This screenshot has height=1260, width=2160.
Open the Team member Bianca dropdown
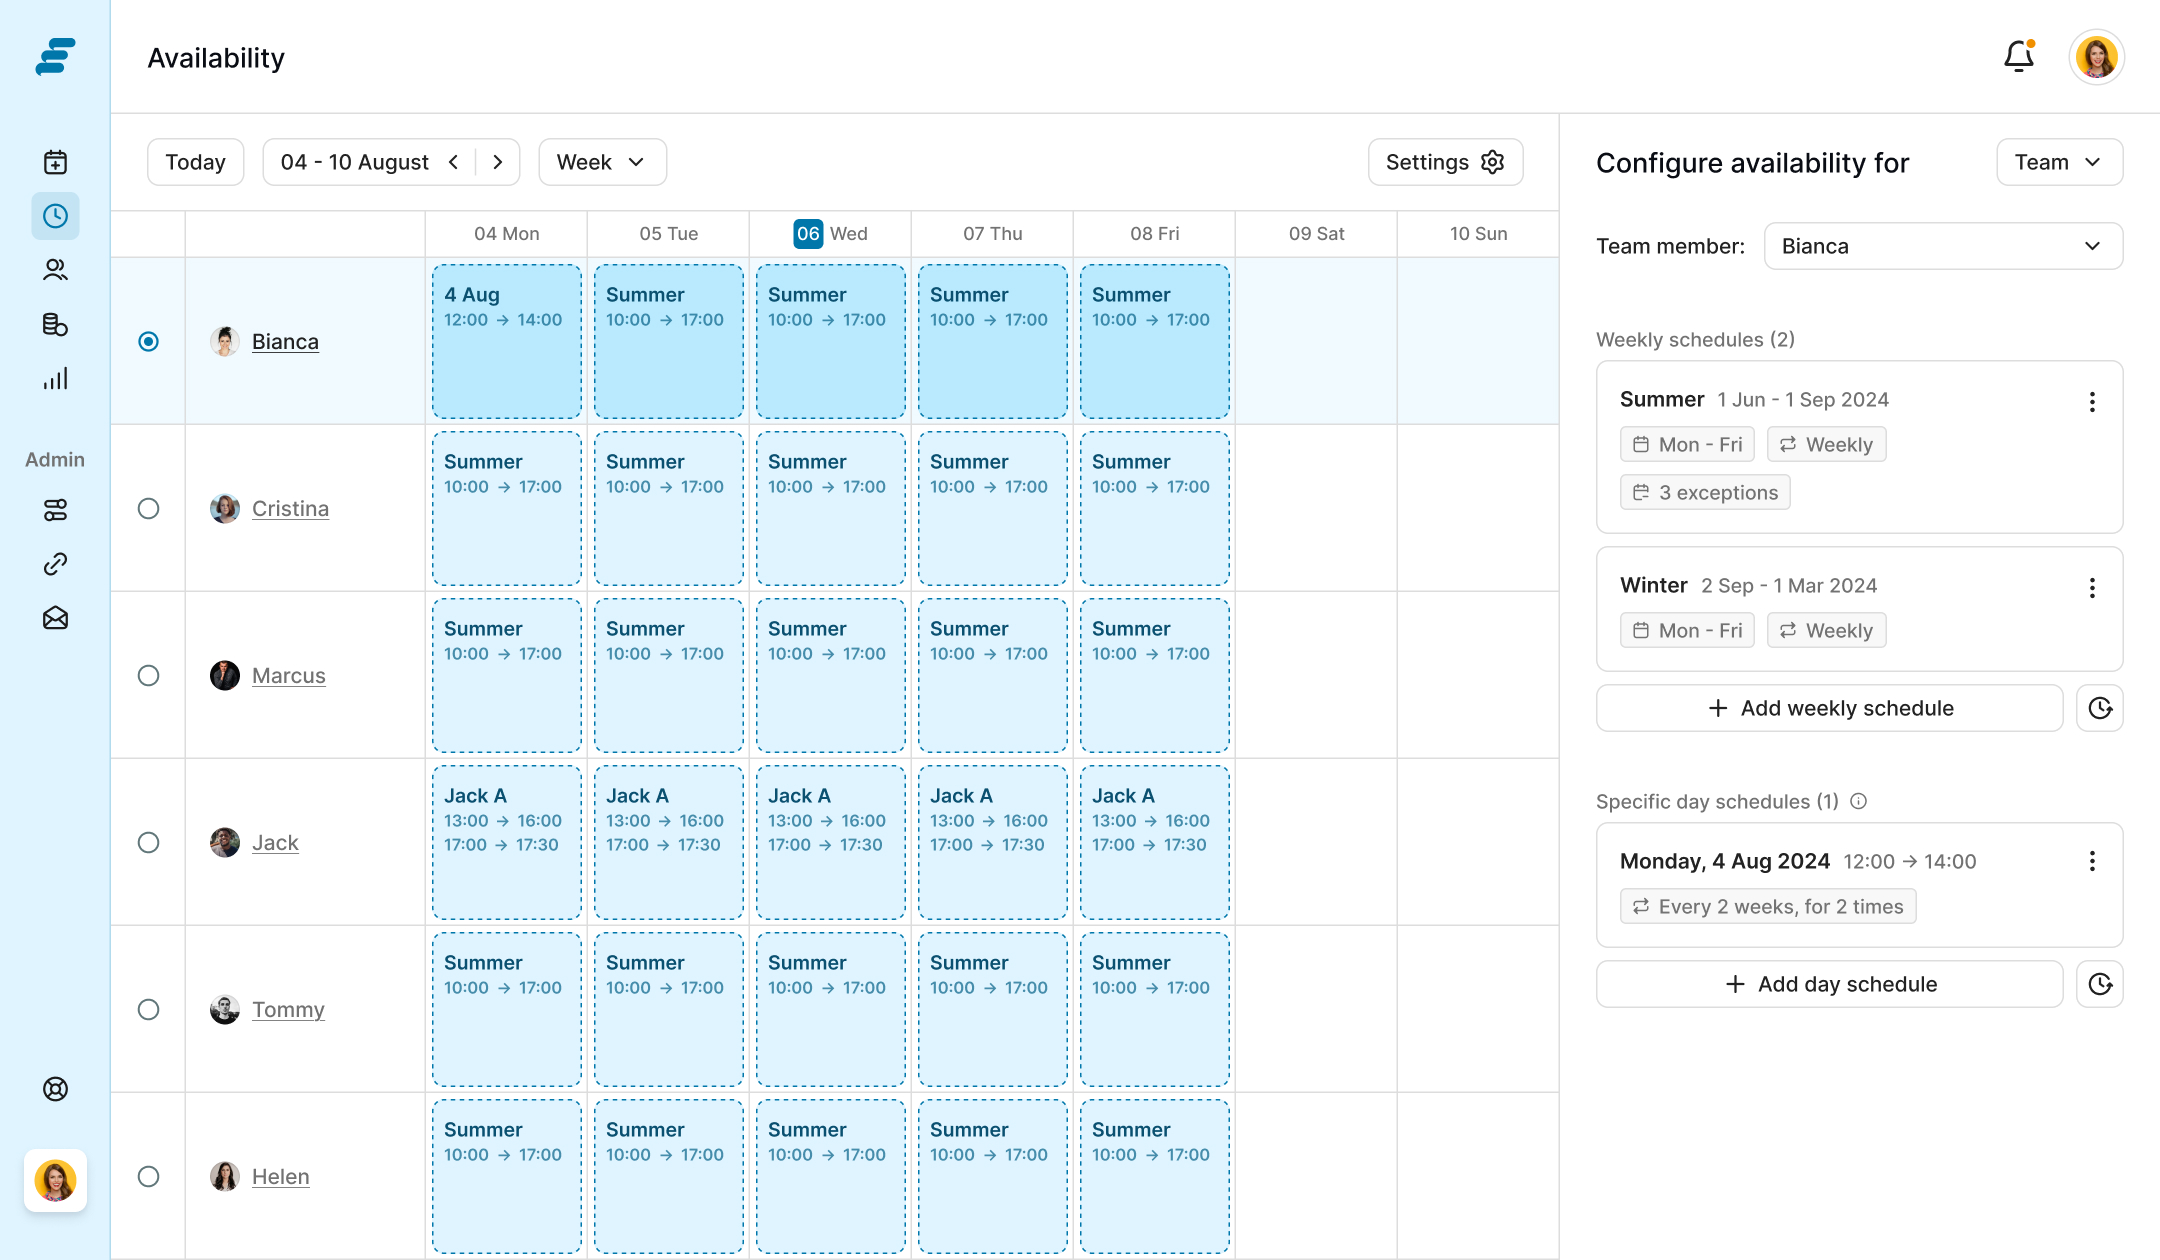pyautogui.click(x=1942, y=246)
